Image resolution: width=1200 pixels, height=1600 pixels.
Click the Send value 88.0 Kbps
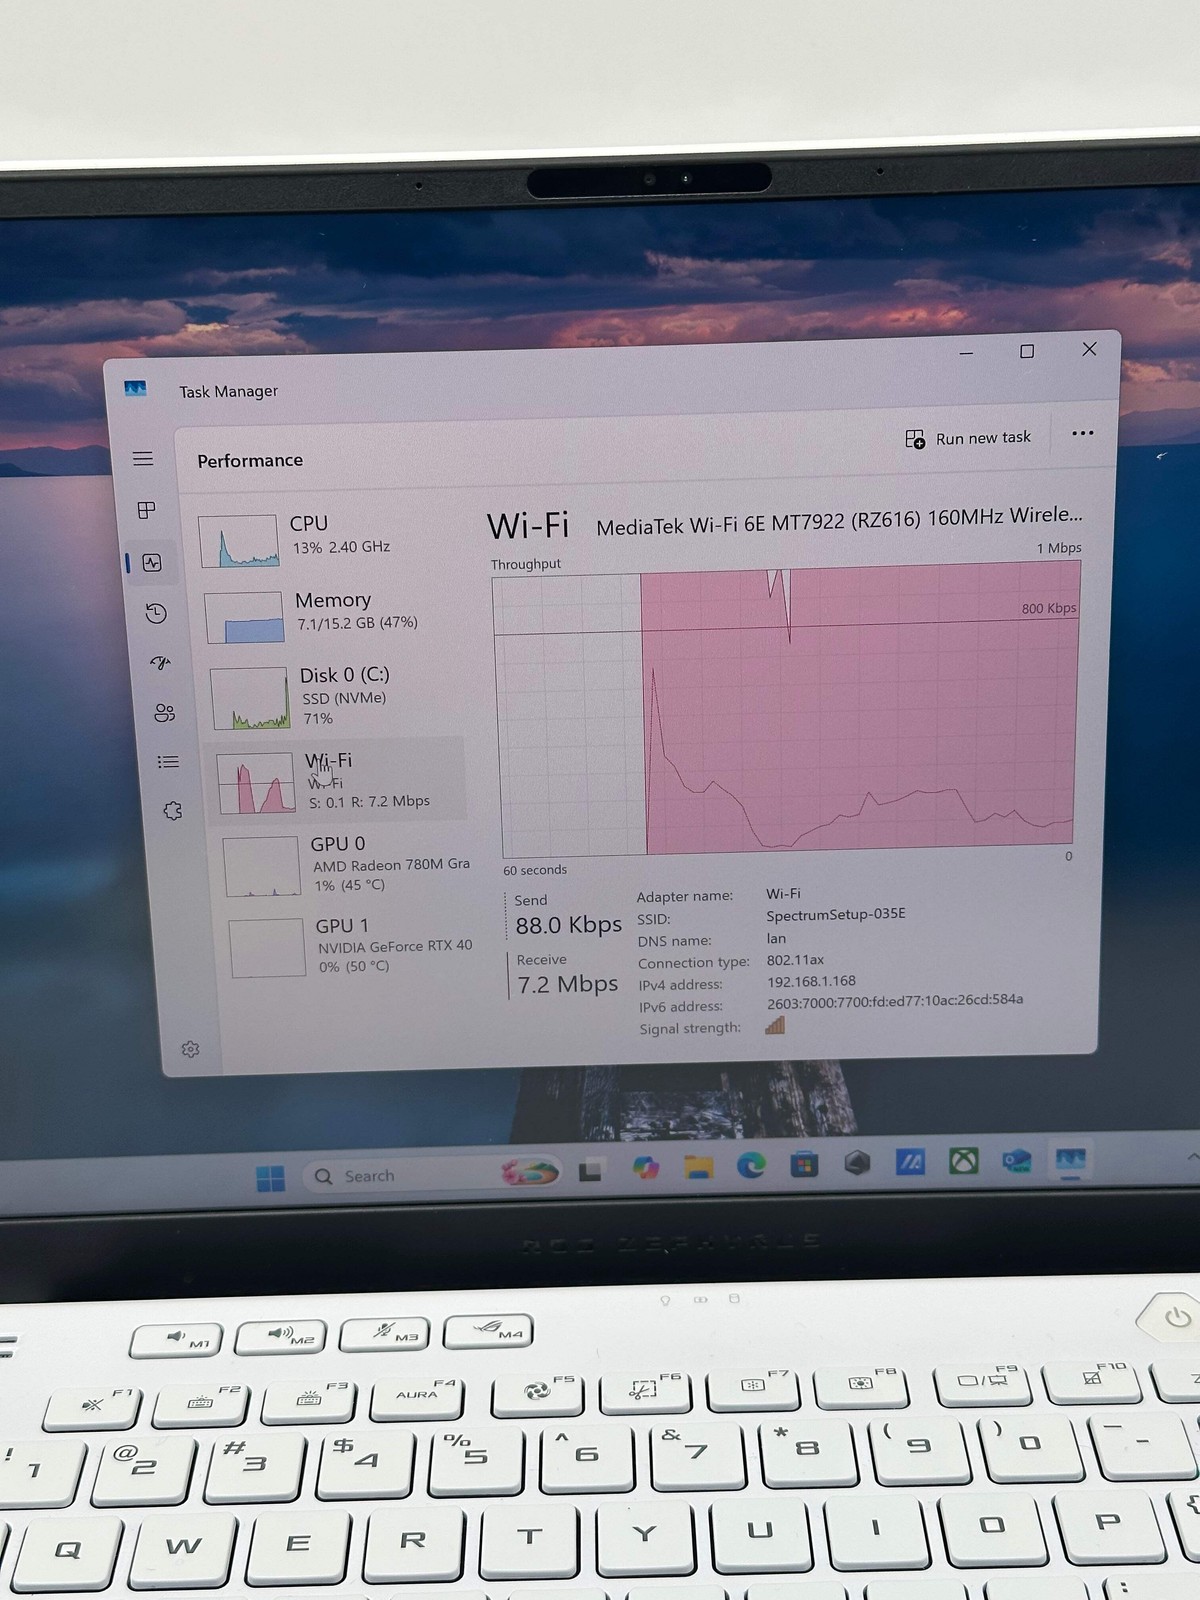(568, 925)
